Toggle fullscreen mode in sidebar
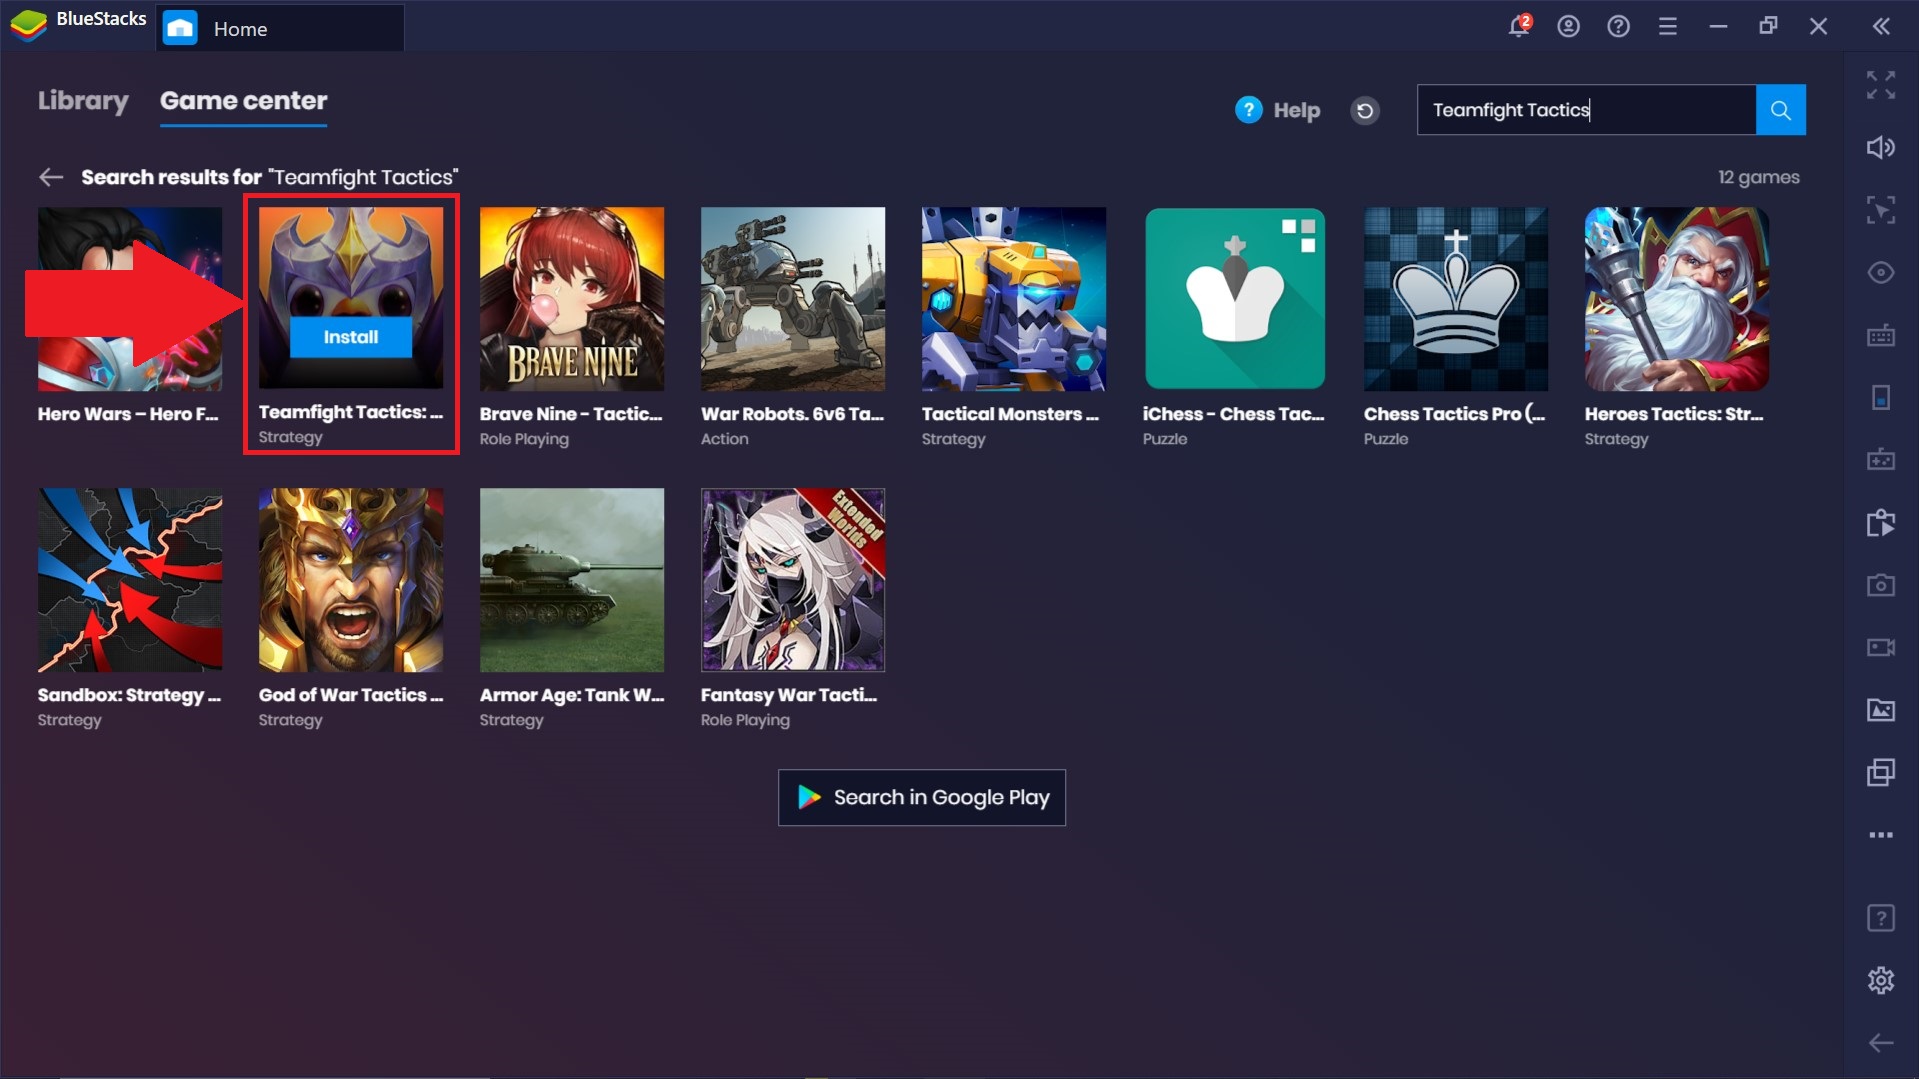 1881,85
